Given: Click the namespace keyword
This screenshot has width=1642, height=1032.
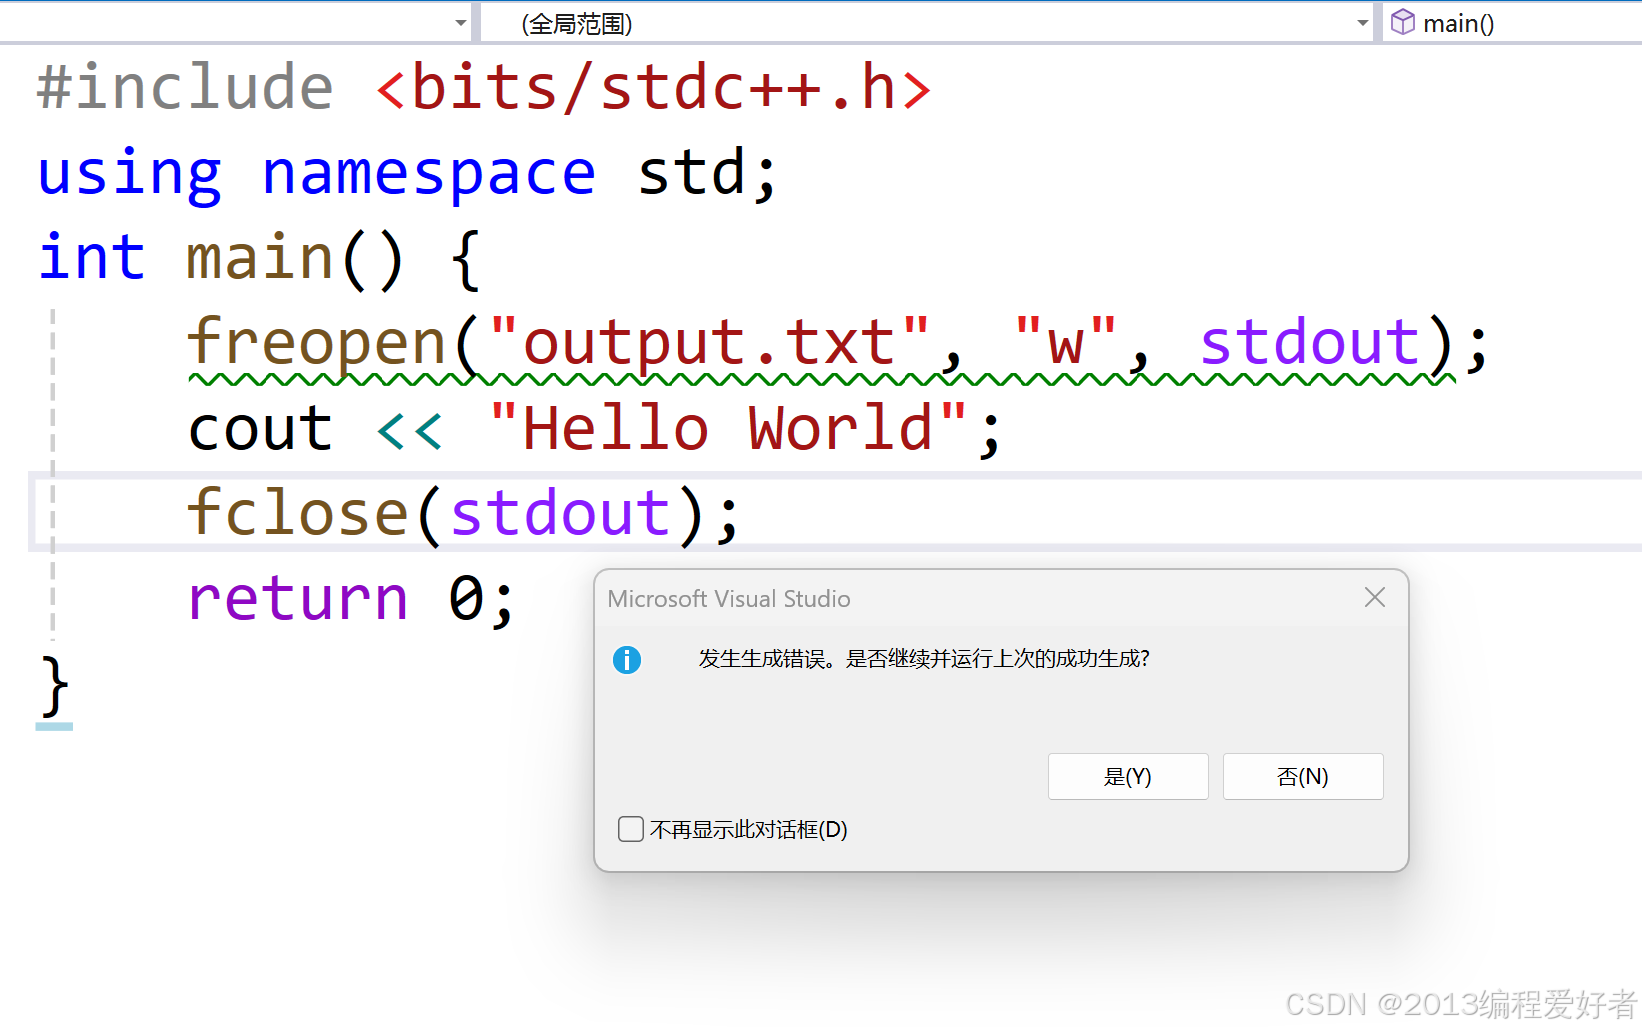Looking at the screenshot, I should 428,173.
